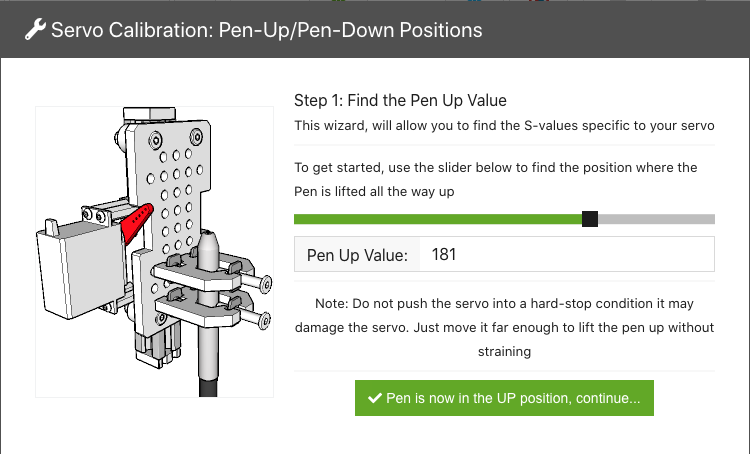Click the red servo arm in the illustration
This screenshot has width=750, height=454.
click(137, 221)
